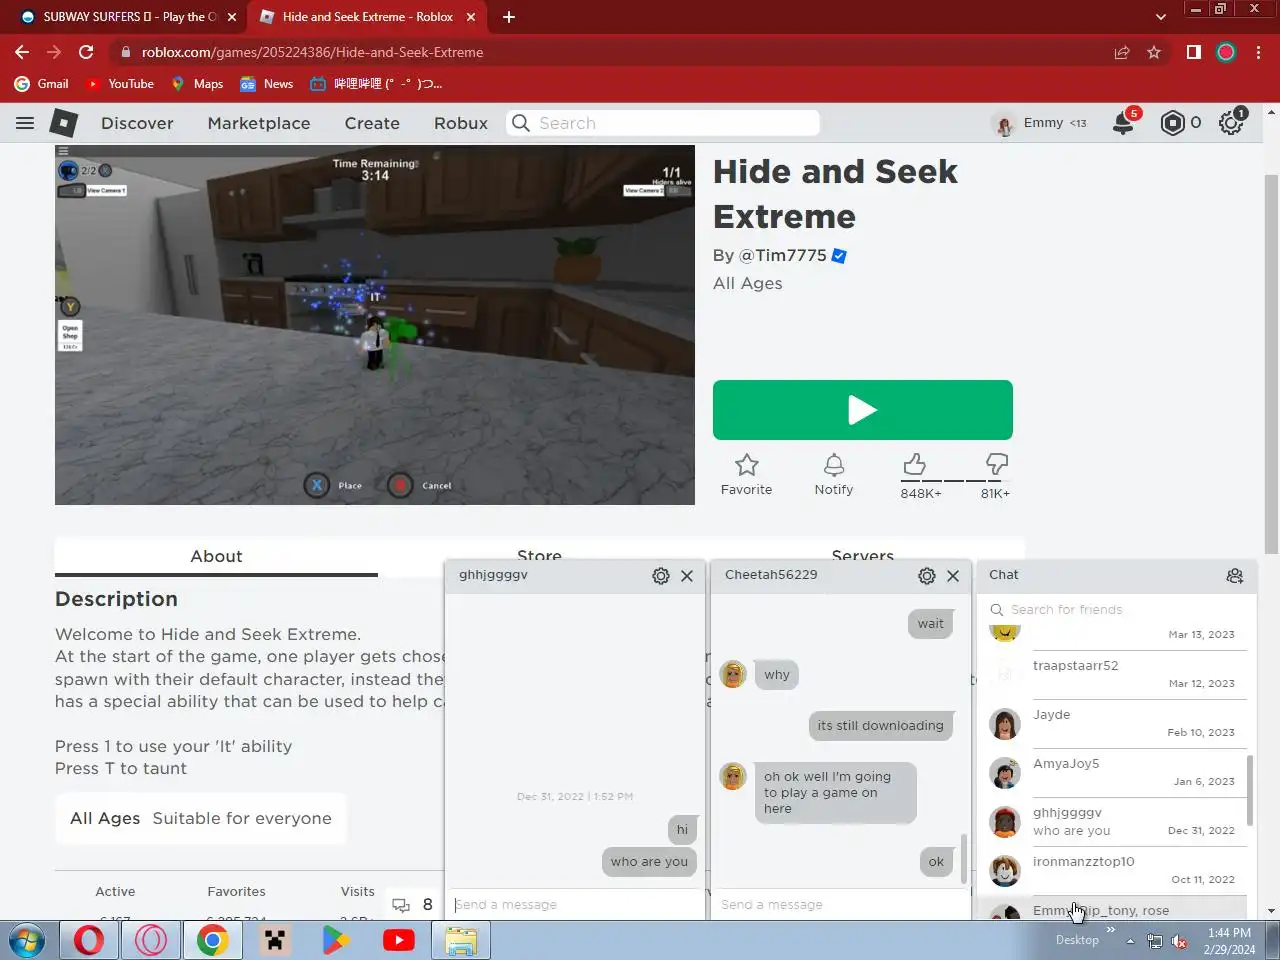Open chat with ghhjggggv in list
Image resolution: width=1280 pixels, height=960 pixels.
tap(1116, 821)
